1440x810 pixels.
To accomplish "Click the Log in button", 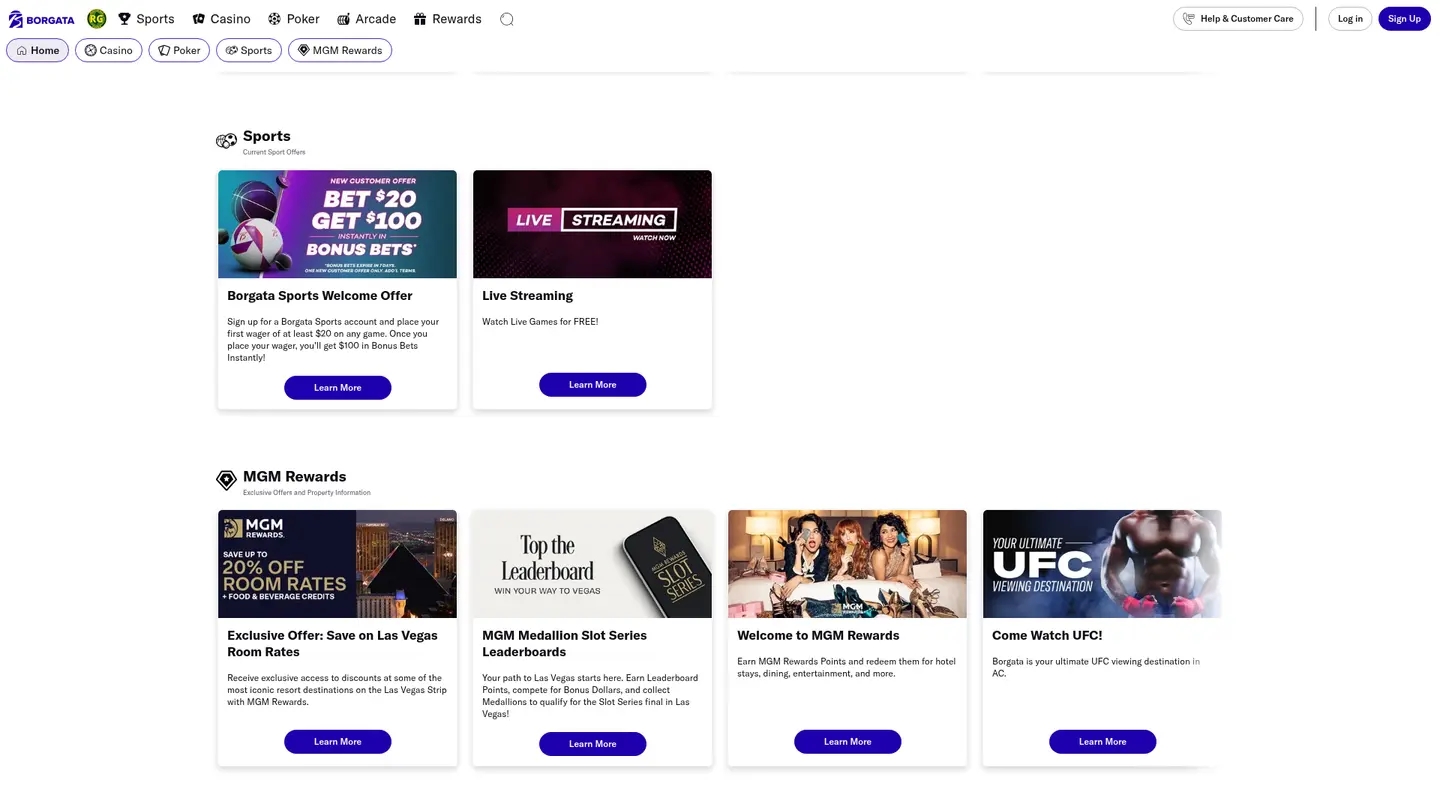I will tap(1350, 19).
